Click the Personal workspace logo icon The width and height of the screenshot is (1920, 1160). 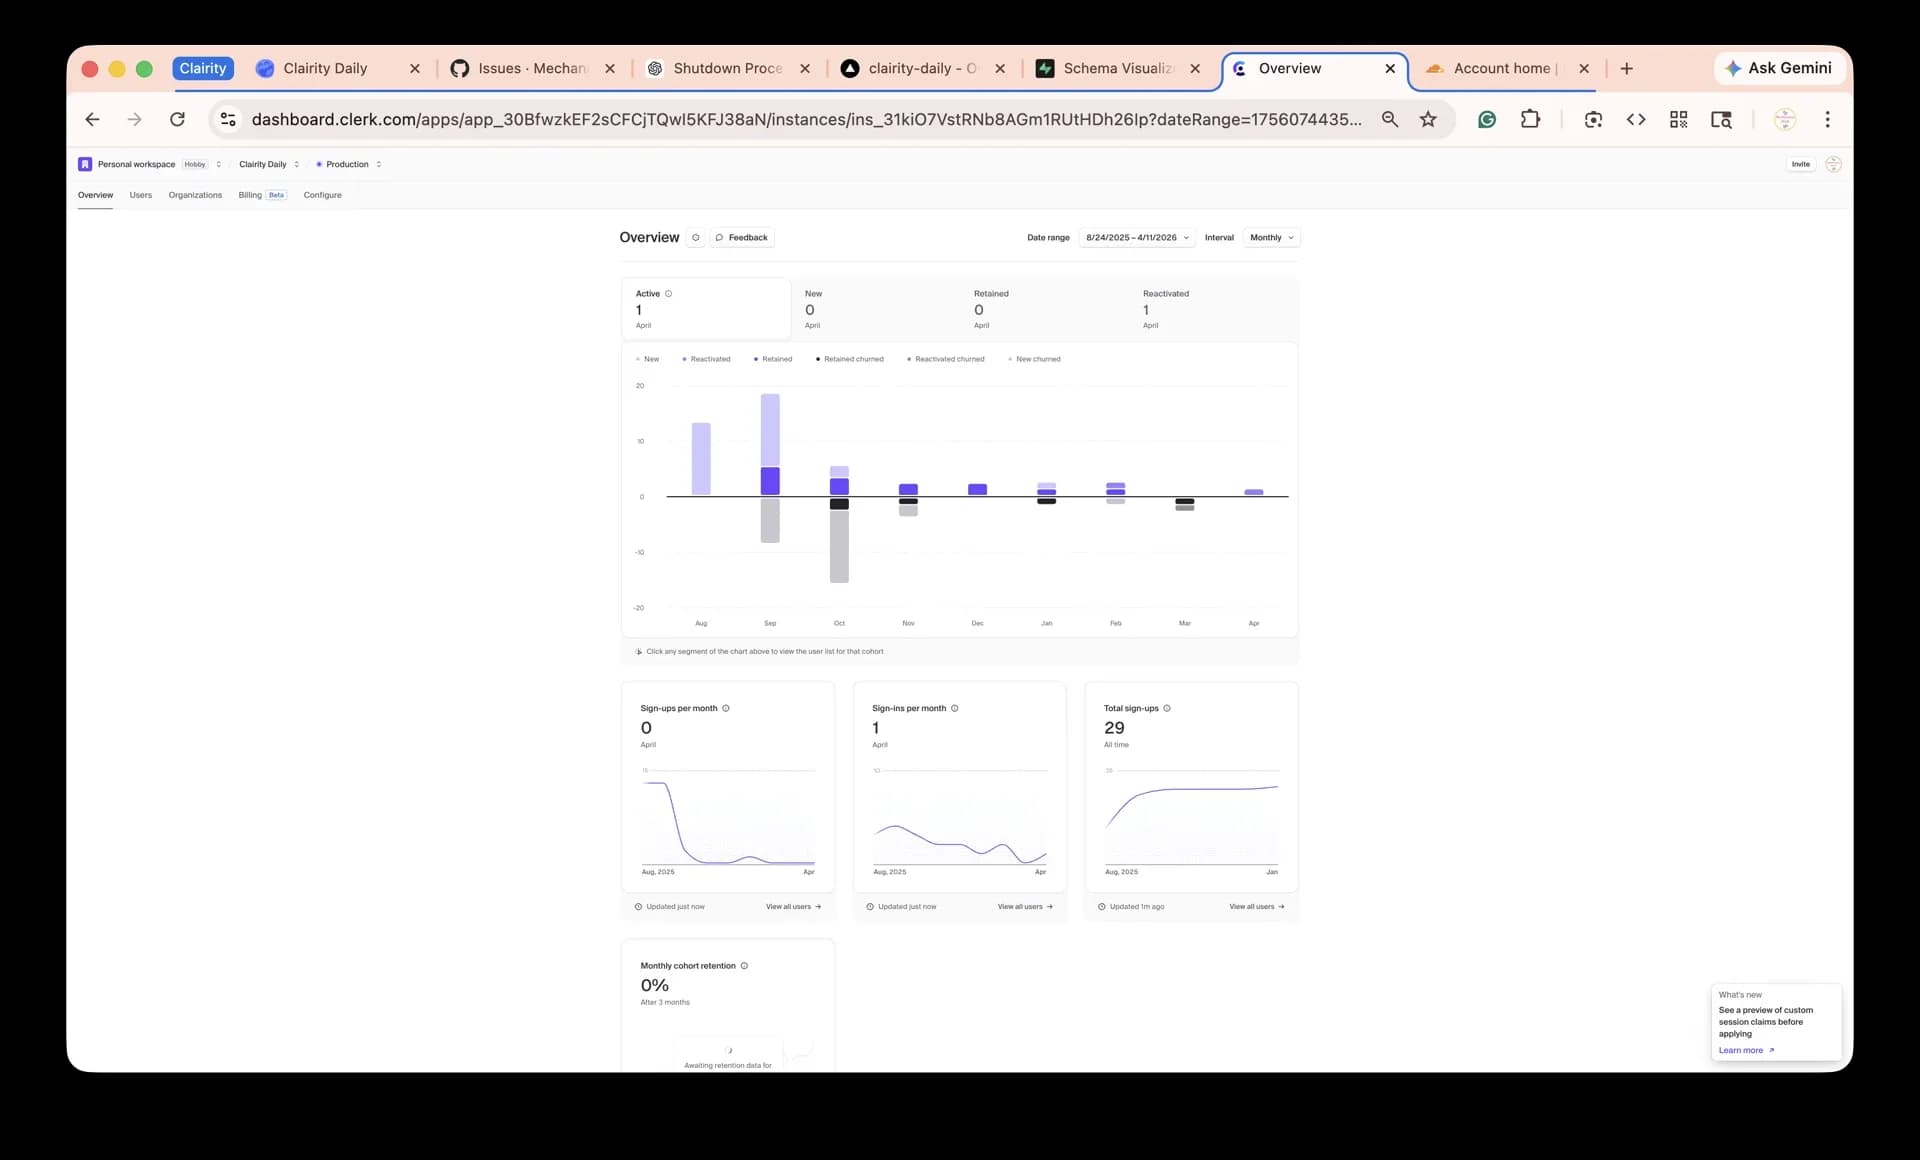(85, 164)
